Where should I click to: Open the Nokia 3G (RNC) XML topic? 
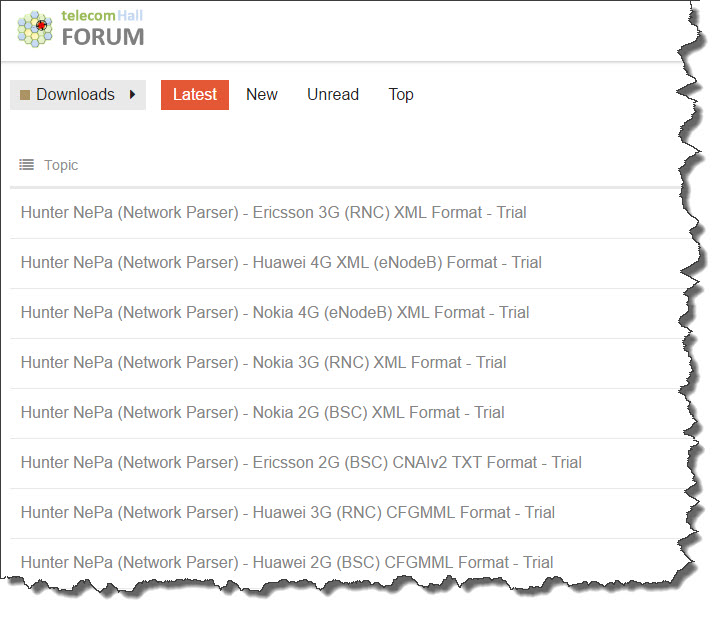(x=264, y=363)
